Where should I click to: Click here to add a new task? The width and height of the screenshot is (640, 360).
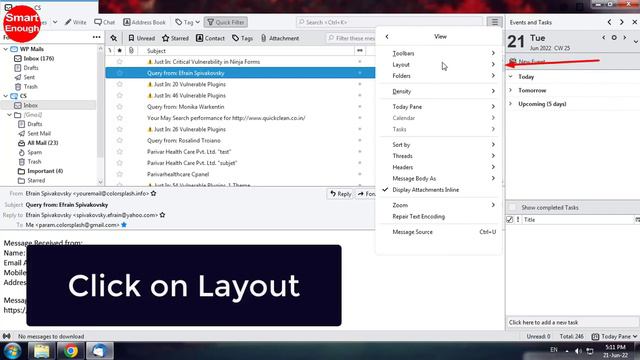click(572, 322)
